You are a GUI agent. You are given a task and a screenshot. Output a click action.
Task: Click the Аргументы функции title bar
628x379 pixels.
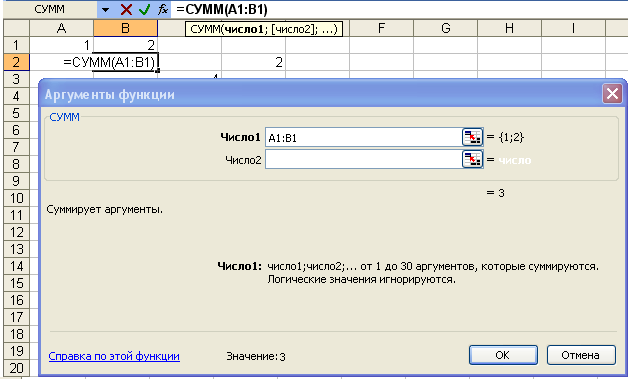click(320, 94)
